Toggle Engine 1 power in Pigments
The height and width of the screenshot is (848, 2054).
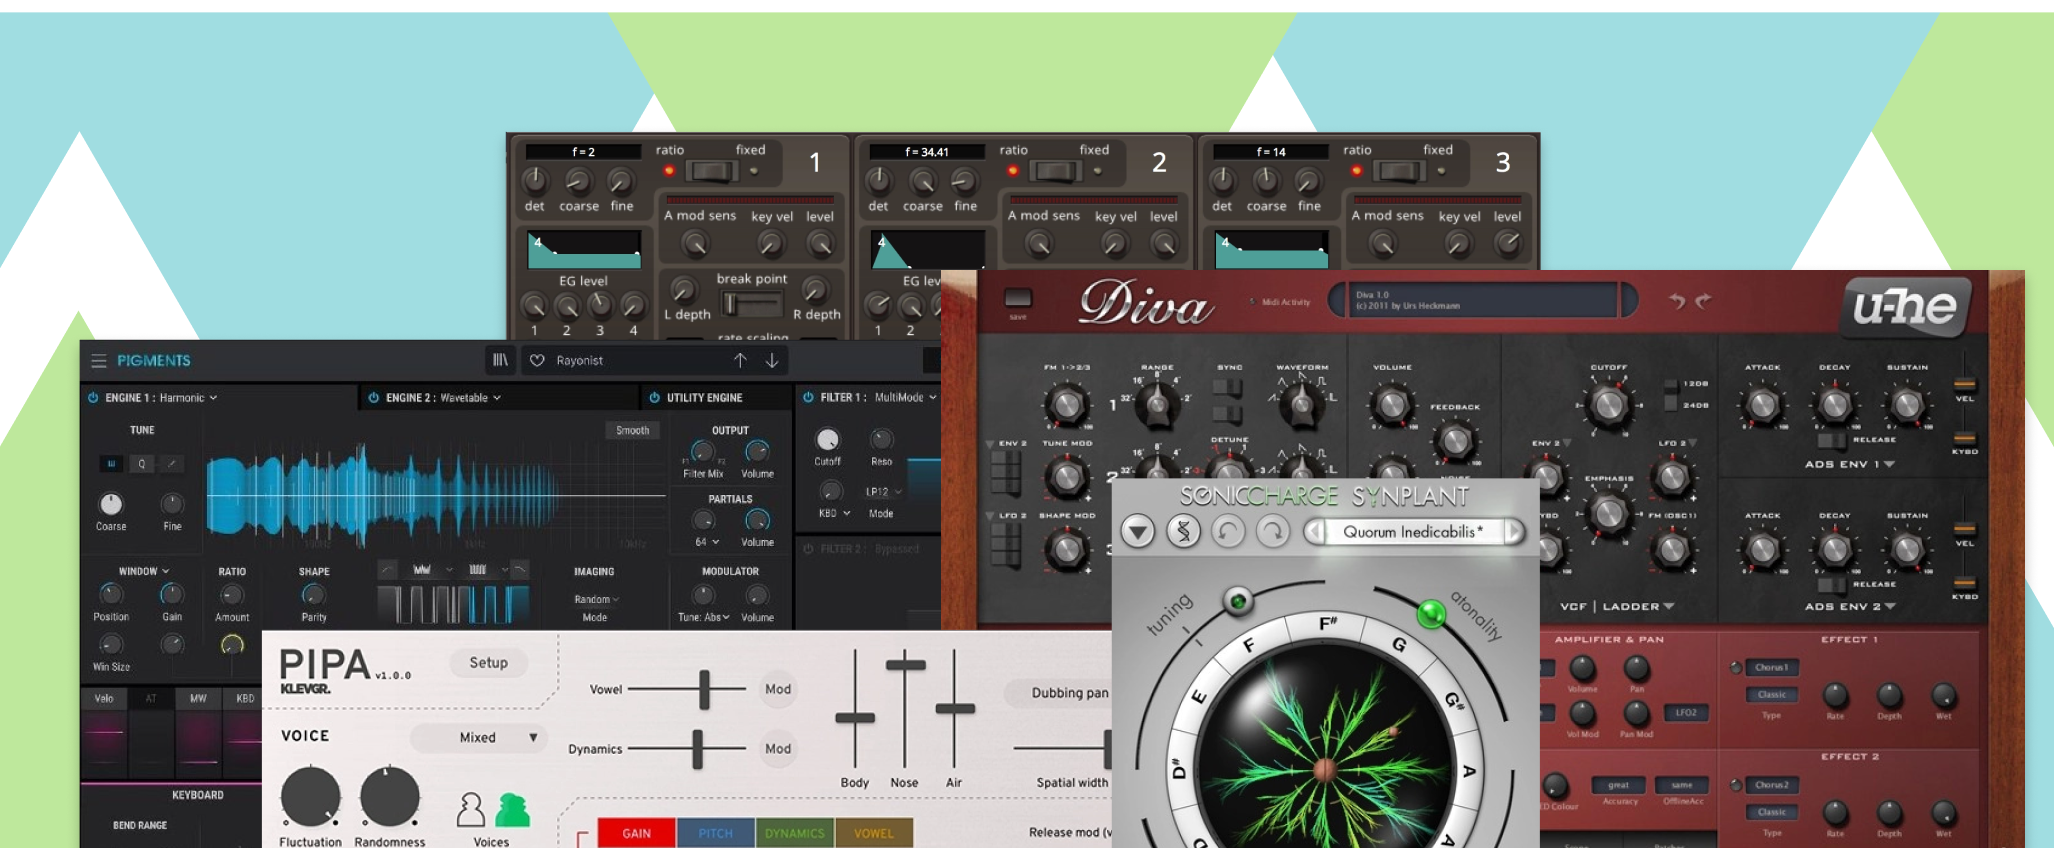click(x=93, y=398)
